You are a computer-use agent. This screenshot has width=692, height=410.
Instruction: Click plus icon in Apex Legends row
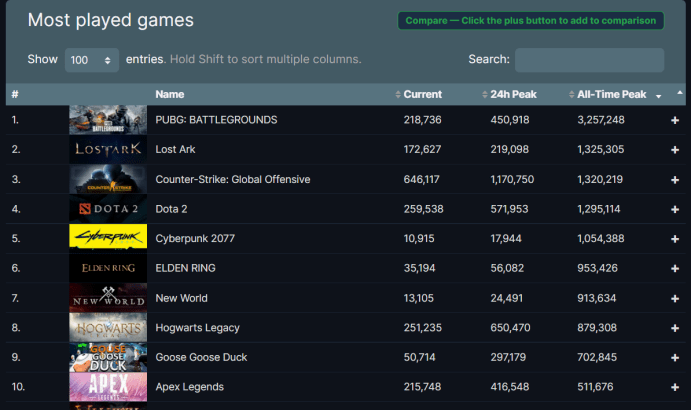[675, 387]
